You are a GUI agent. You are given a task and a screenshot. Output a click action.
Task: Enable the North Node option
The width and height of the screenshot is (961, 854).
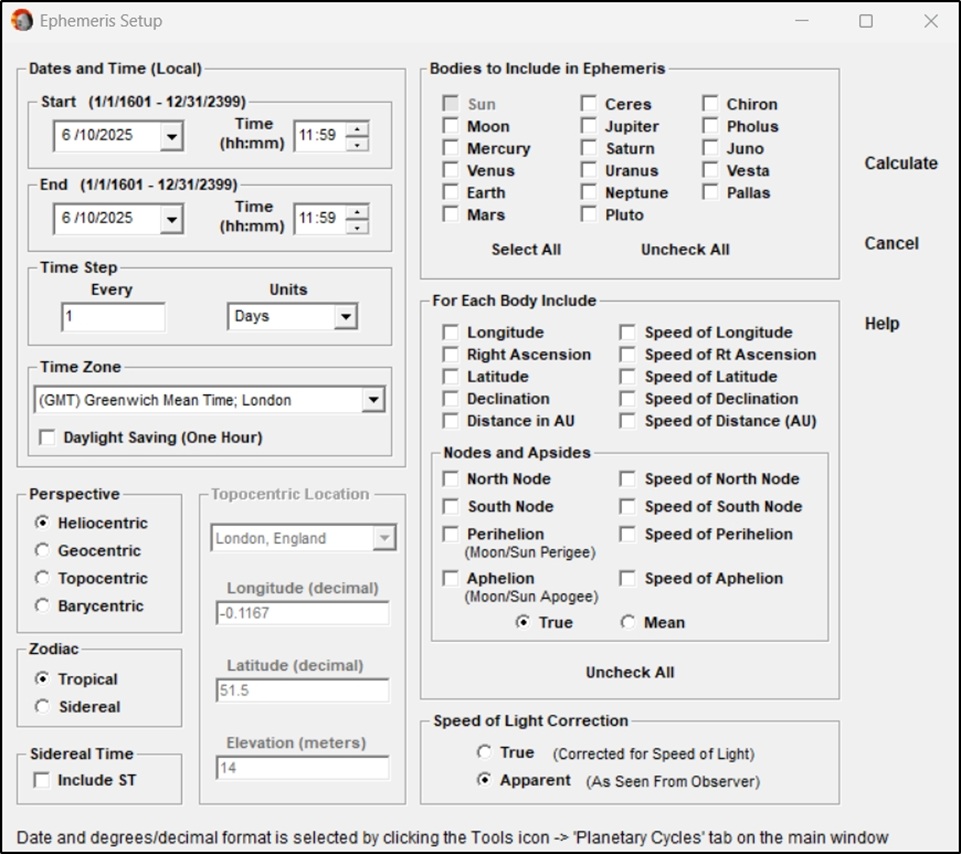[x=449, y=478]
